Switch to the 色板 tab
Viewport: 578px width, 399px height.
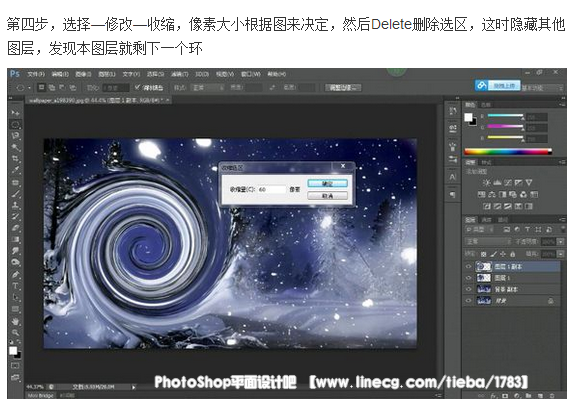(486, 105)
